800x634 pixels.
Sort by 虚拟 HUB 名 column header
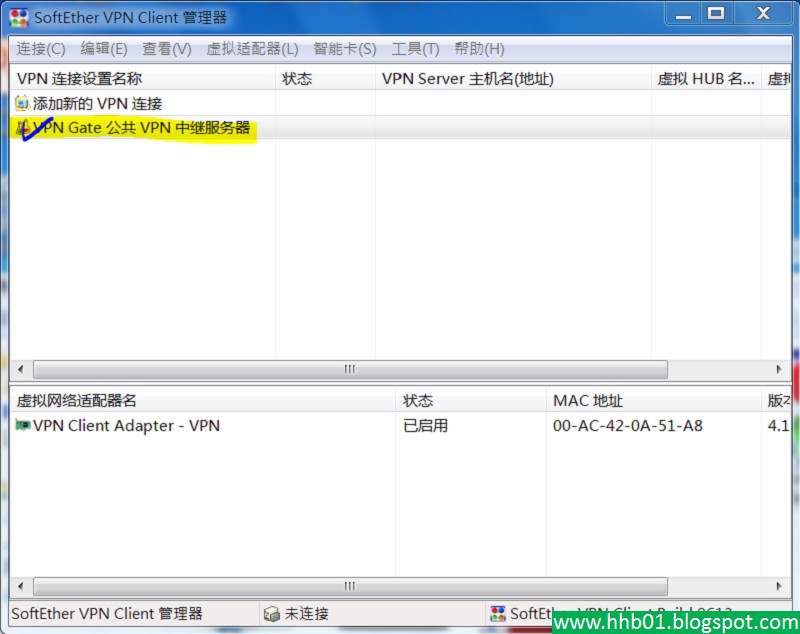coord(706,79)
